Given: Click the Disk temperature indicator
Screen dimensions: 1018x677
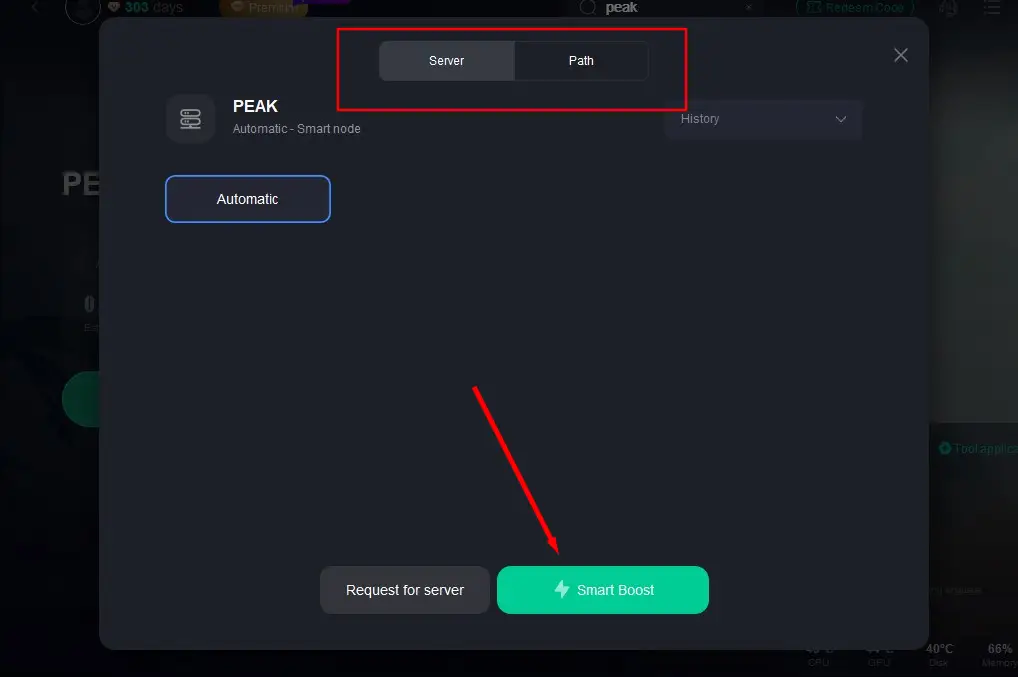Looking at the screenshot, I should point(939,654).
